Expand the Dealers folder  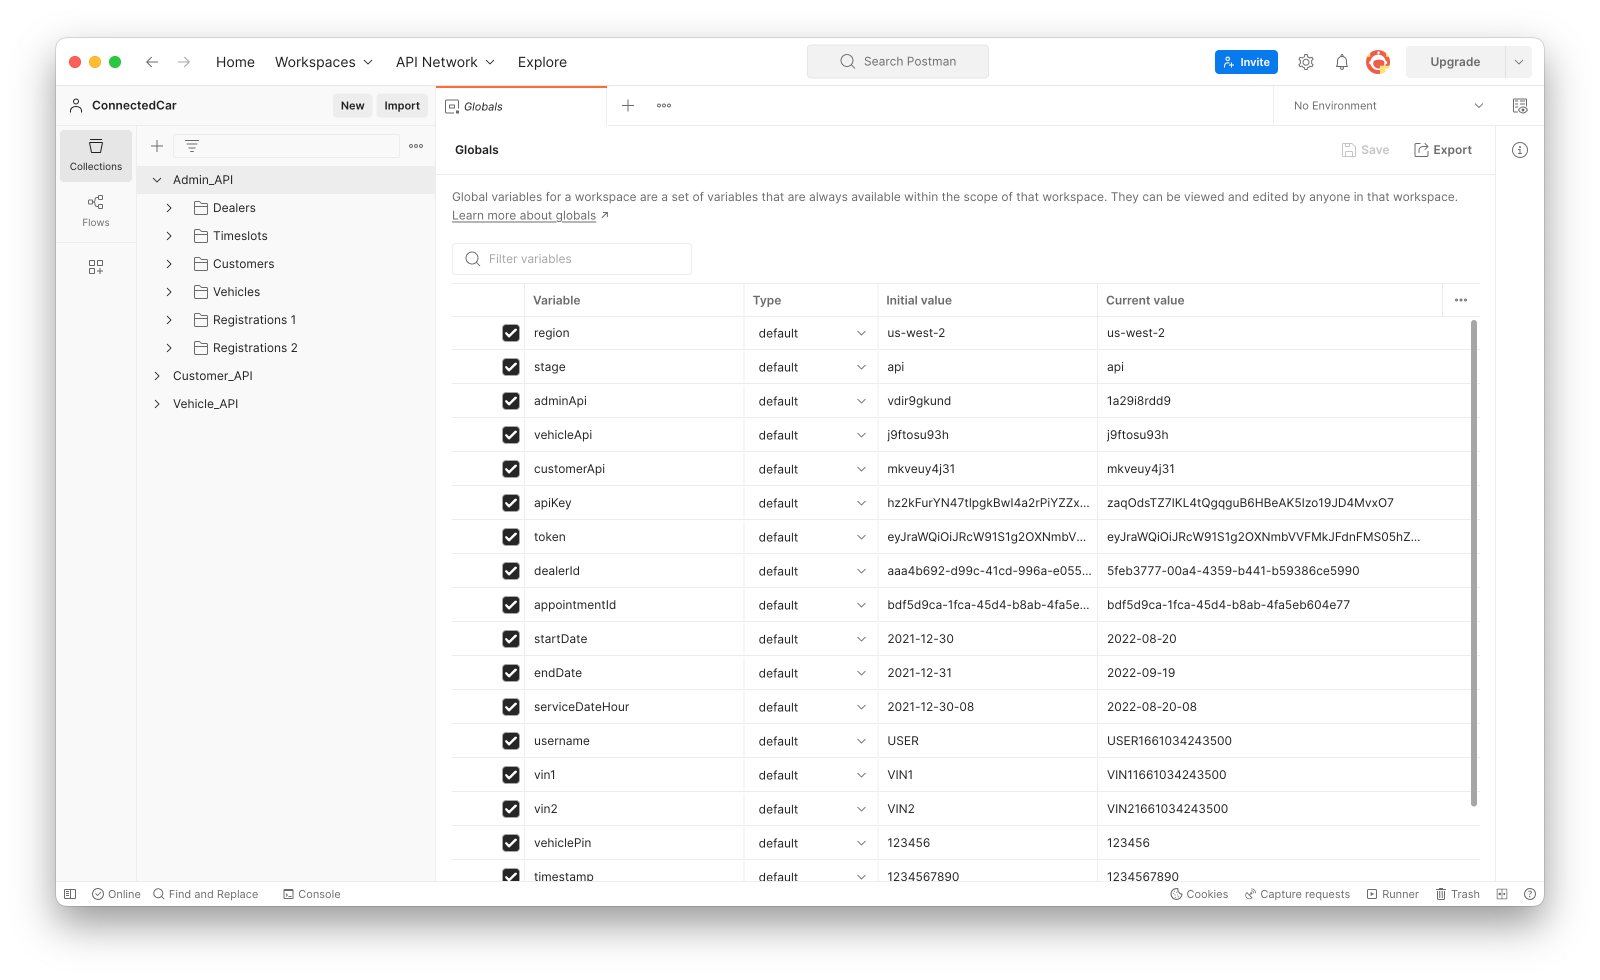(x=169, y=208)
